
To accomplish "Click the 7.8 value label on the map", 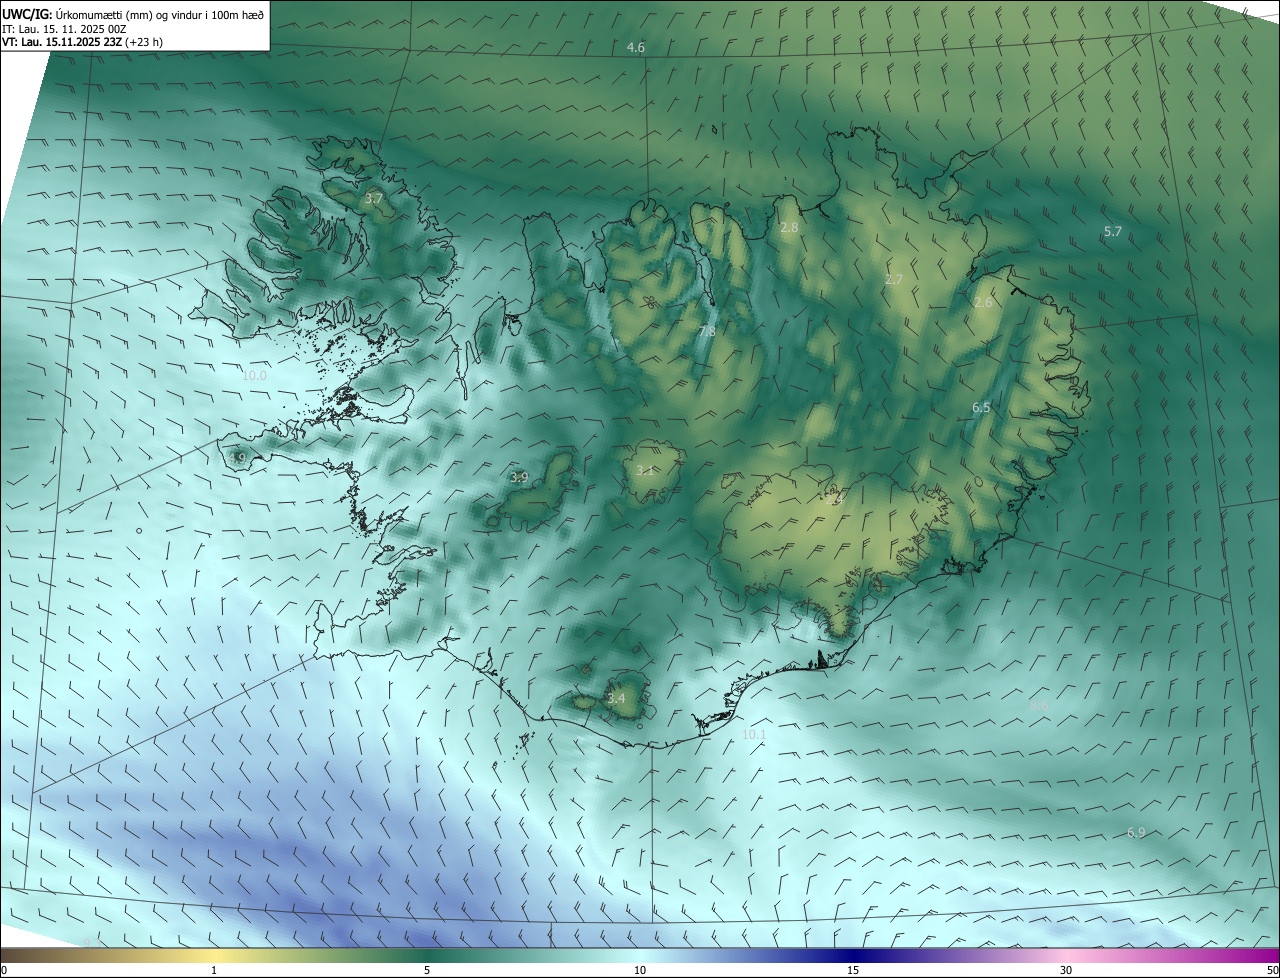I will tap(706, 331).
